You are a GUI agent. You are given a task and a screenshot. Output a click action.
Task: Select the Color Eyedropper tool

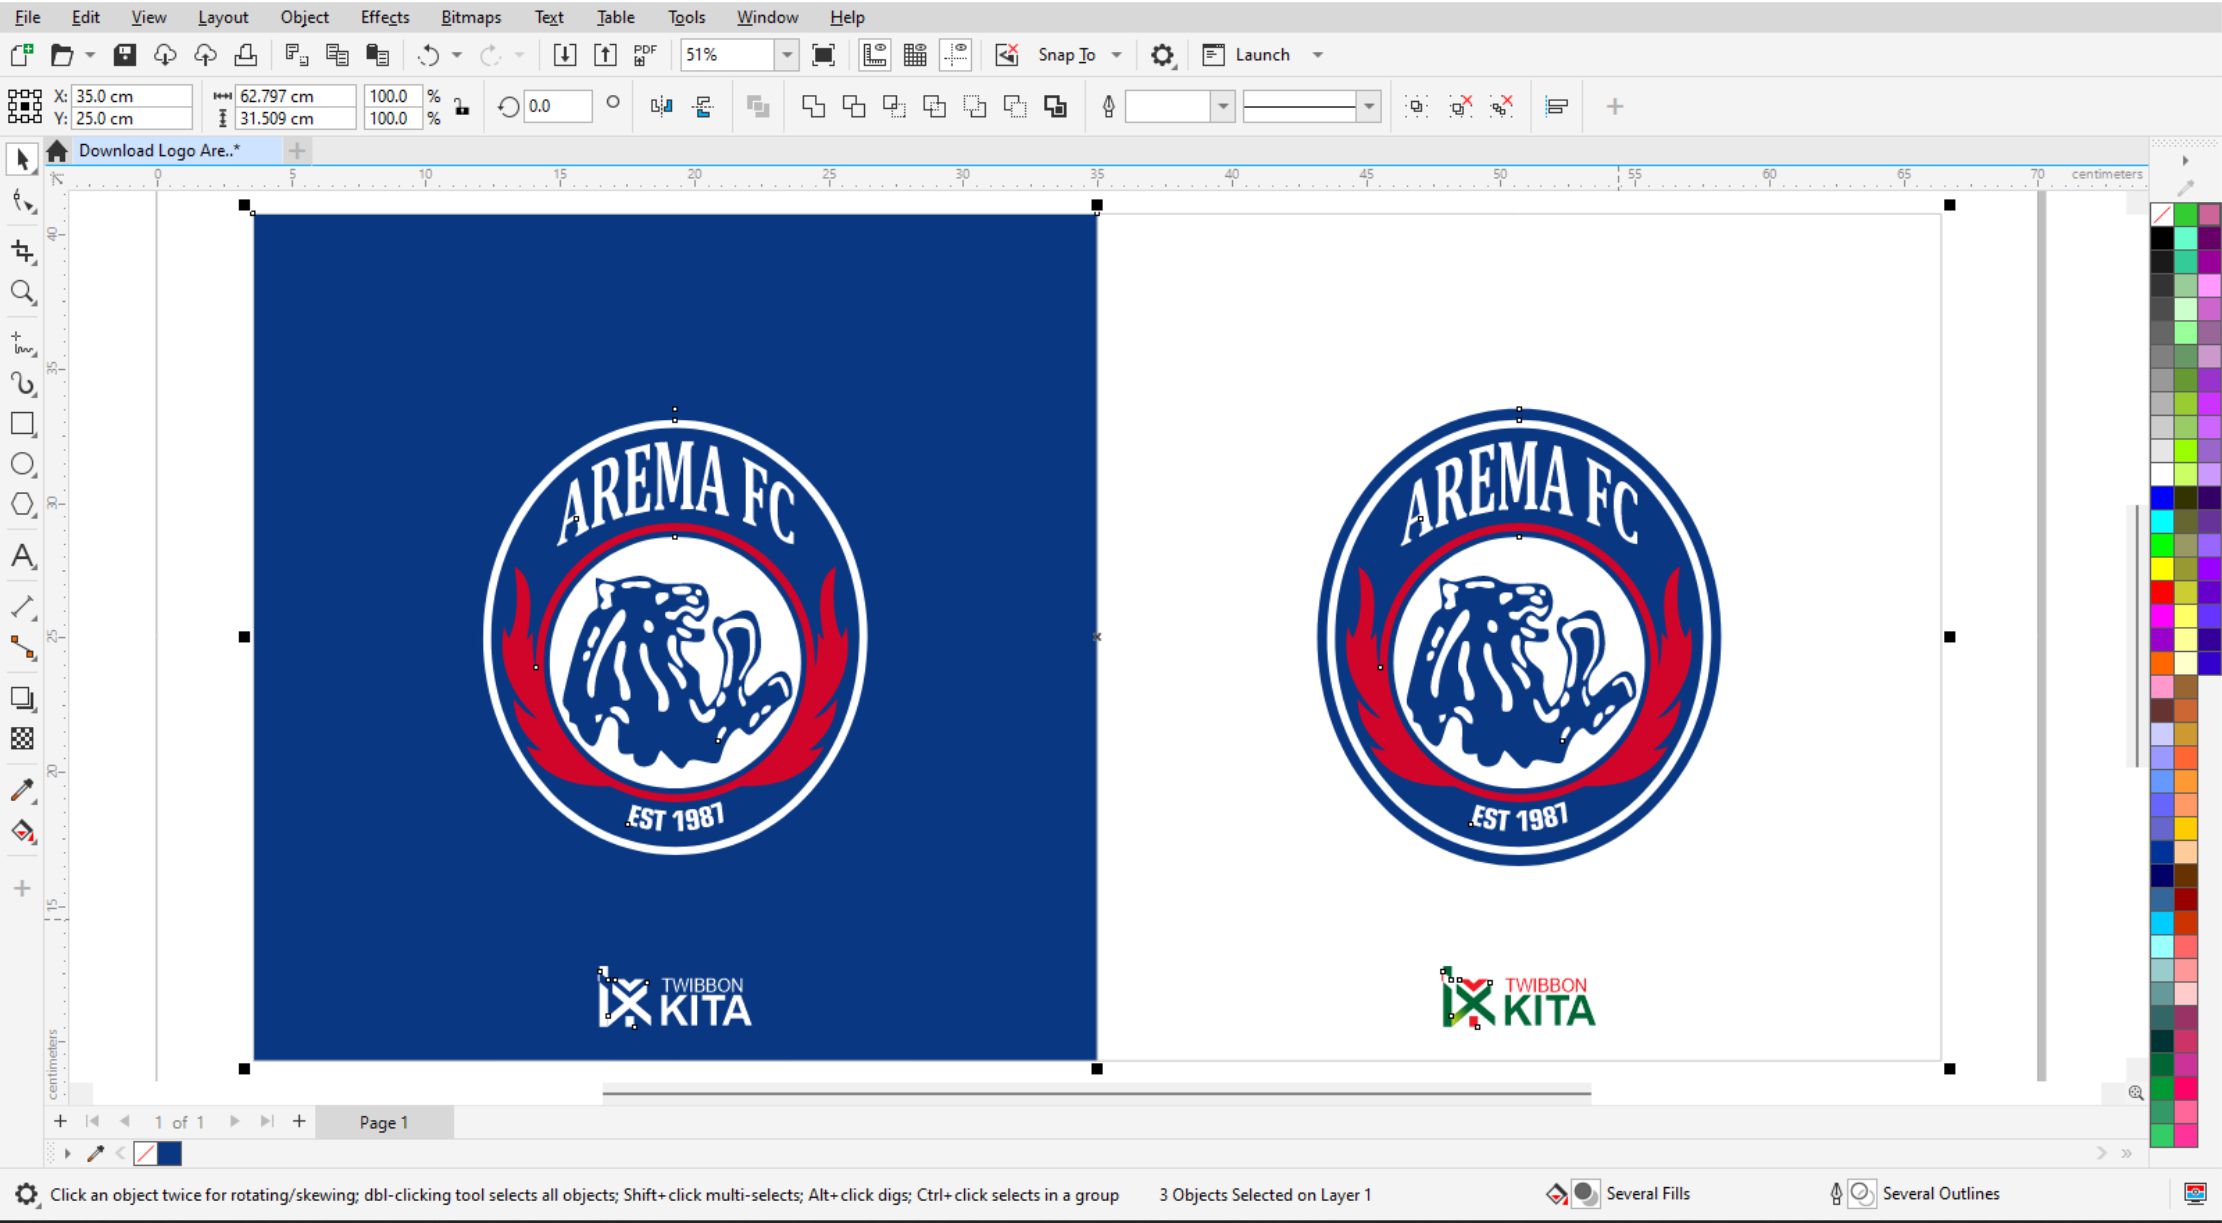click(22, 790)
